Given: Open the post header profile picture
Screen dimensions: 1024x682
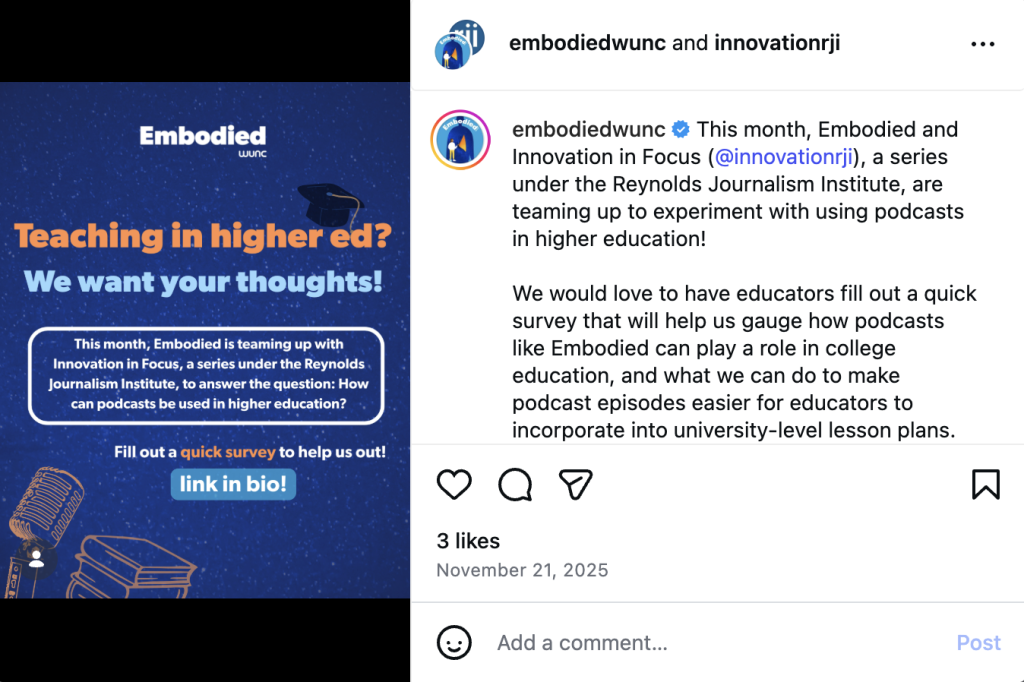Looking at the screenshot, I should [459, 43].
